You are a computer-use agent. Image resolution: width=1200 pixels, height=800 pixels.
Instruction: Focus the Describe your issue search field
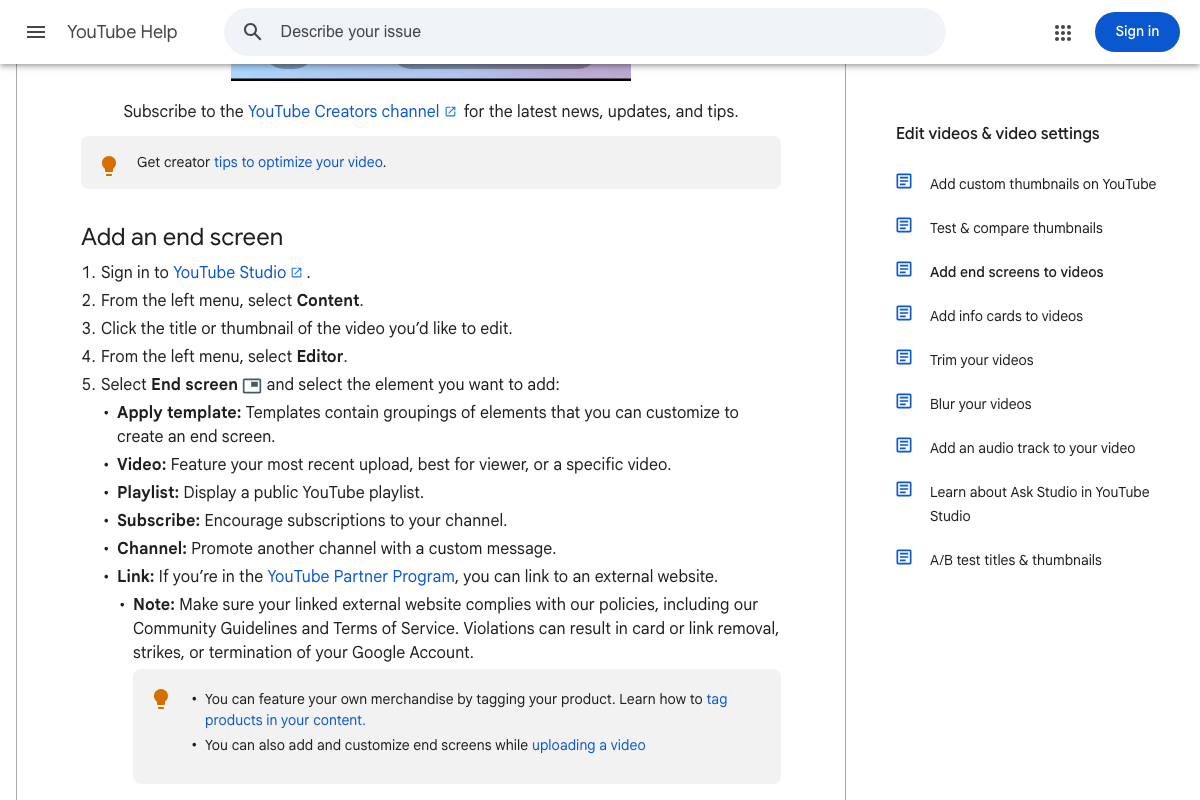[585, 32]
